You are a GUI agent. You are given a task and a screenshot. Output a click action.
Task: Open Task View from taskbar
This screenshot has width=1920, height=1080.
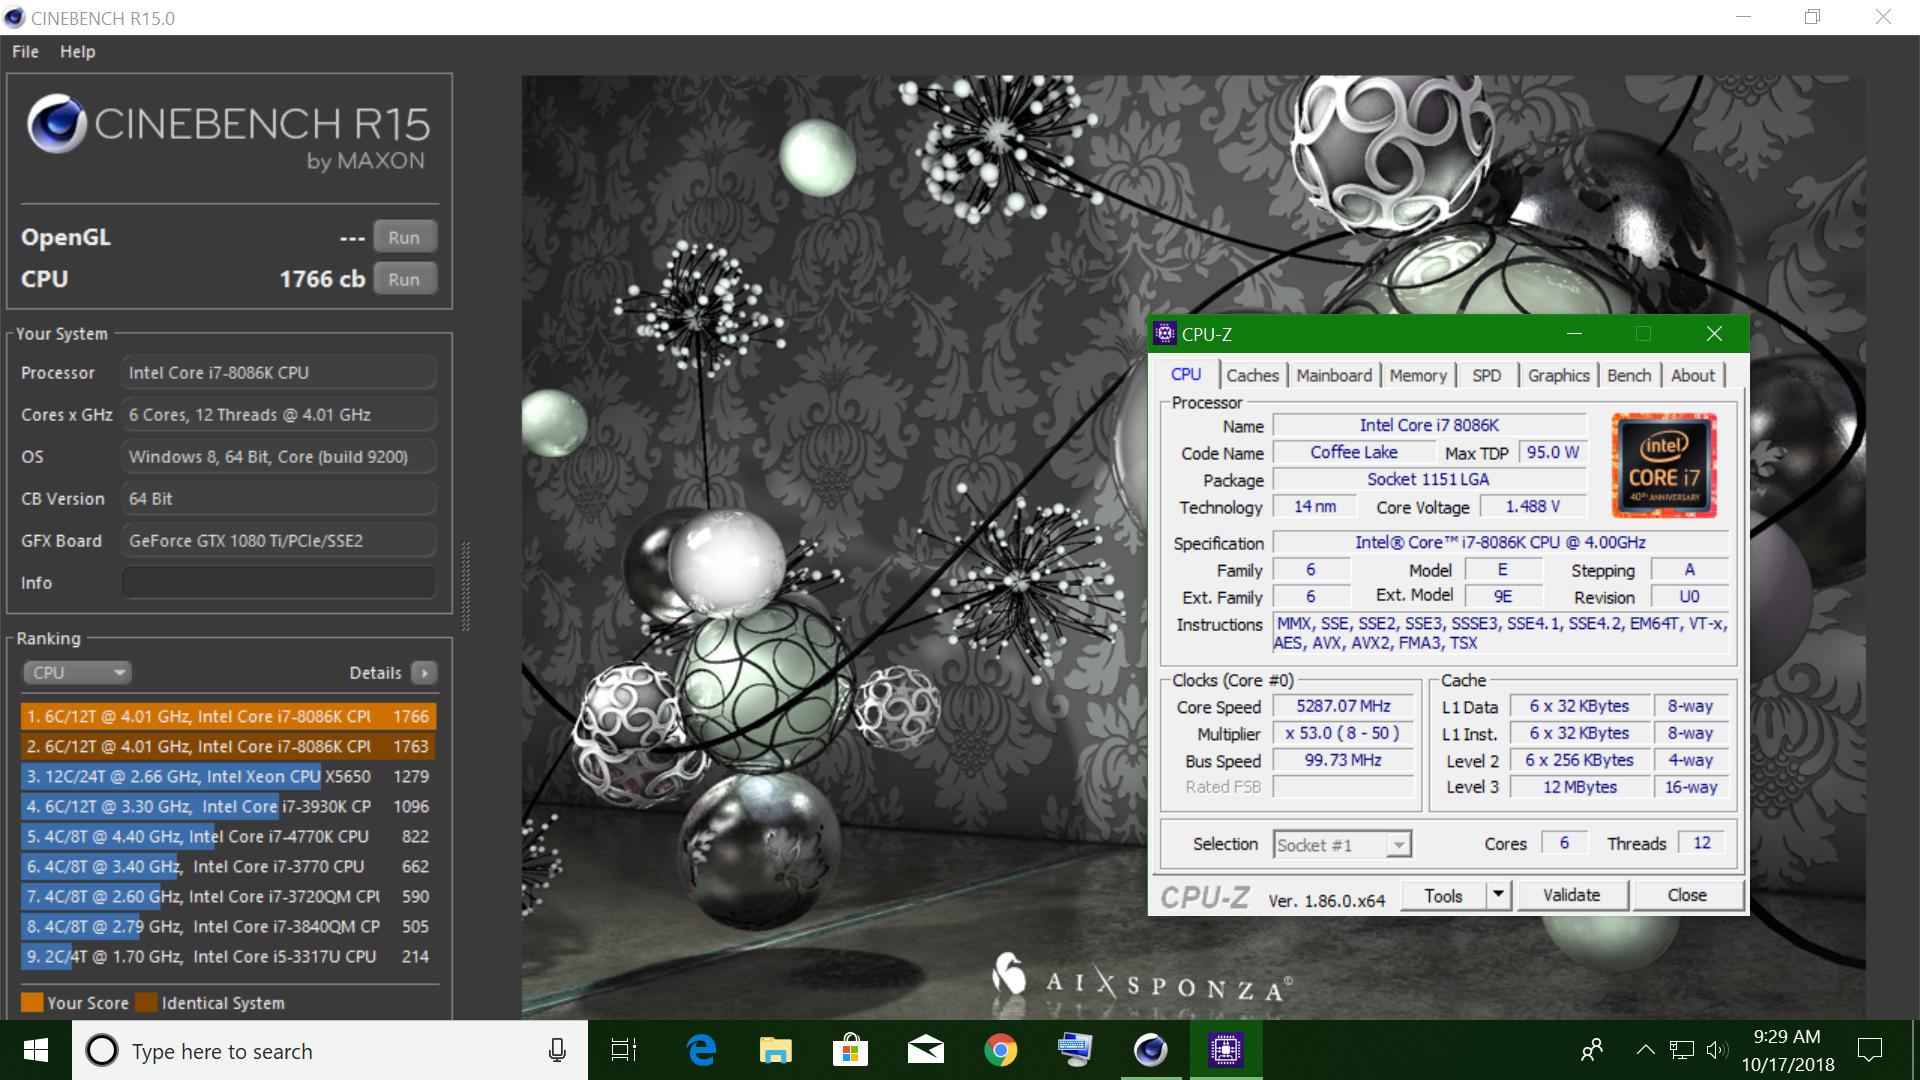pyautogui.click(x=624, y=1050)
